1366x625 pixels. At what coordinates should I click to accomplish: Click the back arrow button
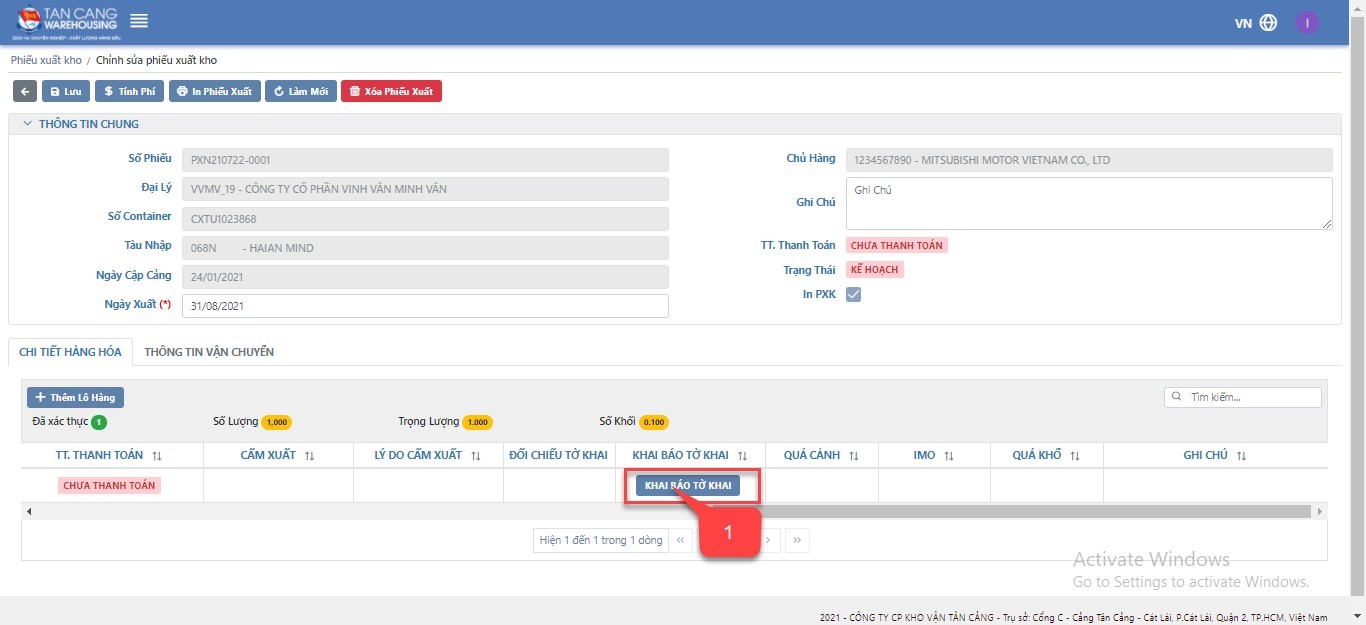tap(25, 91)
